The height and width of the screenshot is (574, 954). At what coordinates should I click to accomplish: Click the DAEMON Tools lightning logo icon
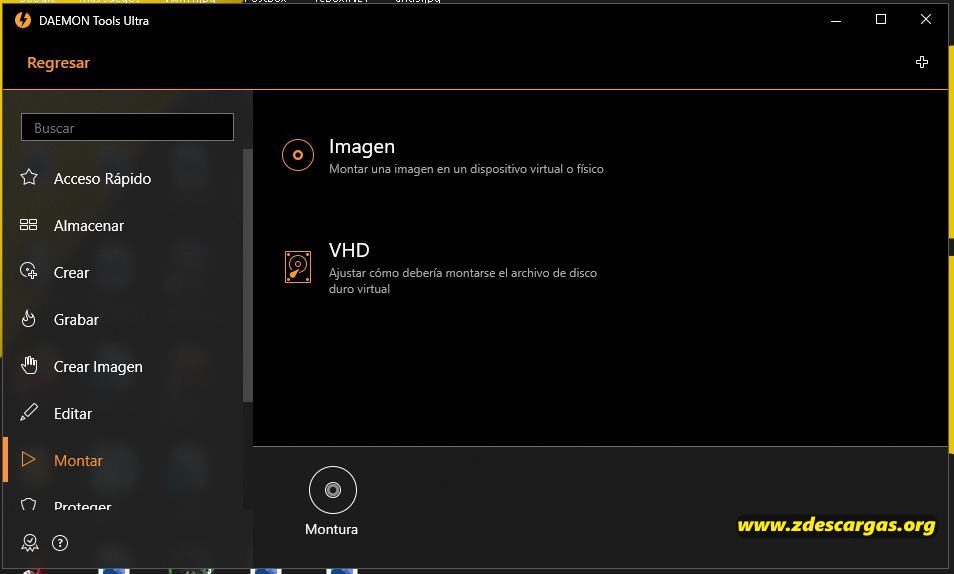(x=23, y=20)
